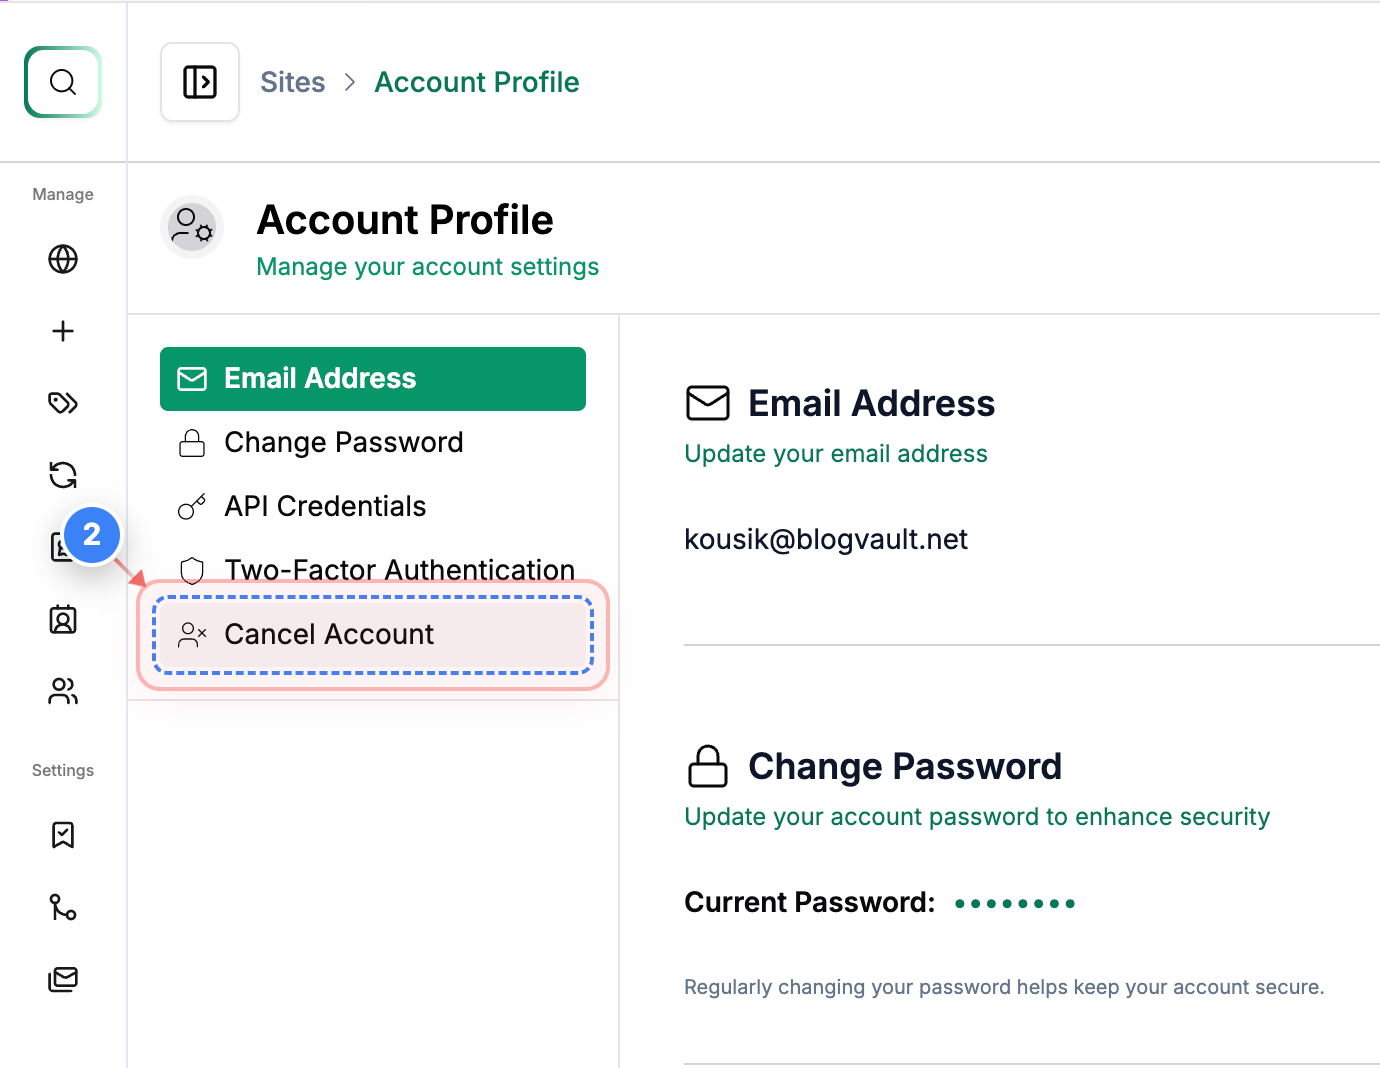Click the plus icon to add a site
The height and width of the screenshot is (1068, 1380).
62,331
